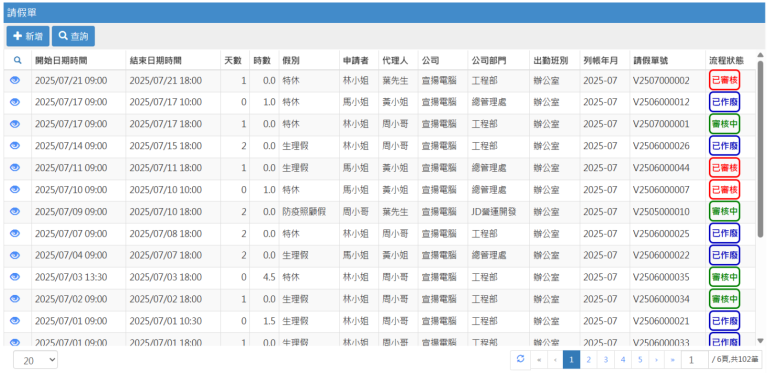Click 已作廢 status badge of V2506000026
This screenshot has width=768, height=377.
724,146
